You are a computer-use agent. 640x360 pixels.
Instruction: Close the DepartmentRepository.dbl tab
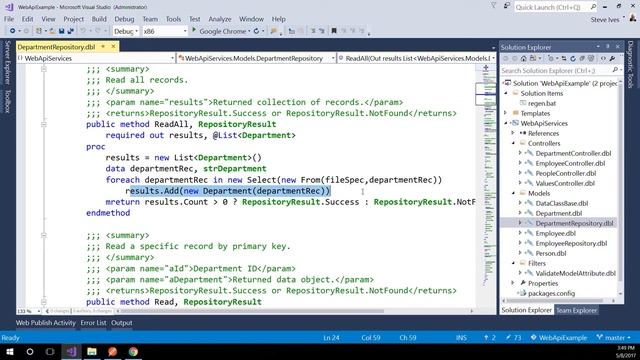(x=113, y=47)
